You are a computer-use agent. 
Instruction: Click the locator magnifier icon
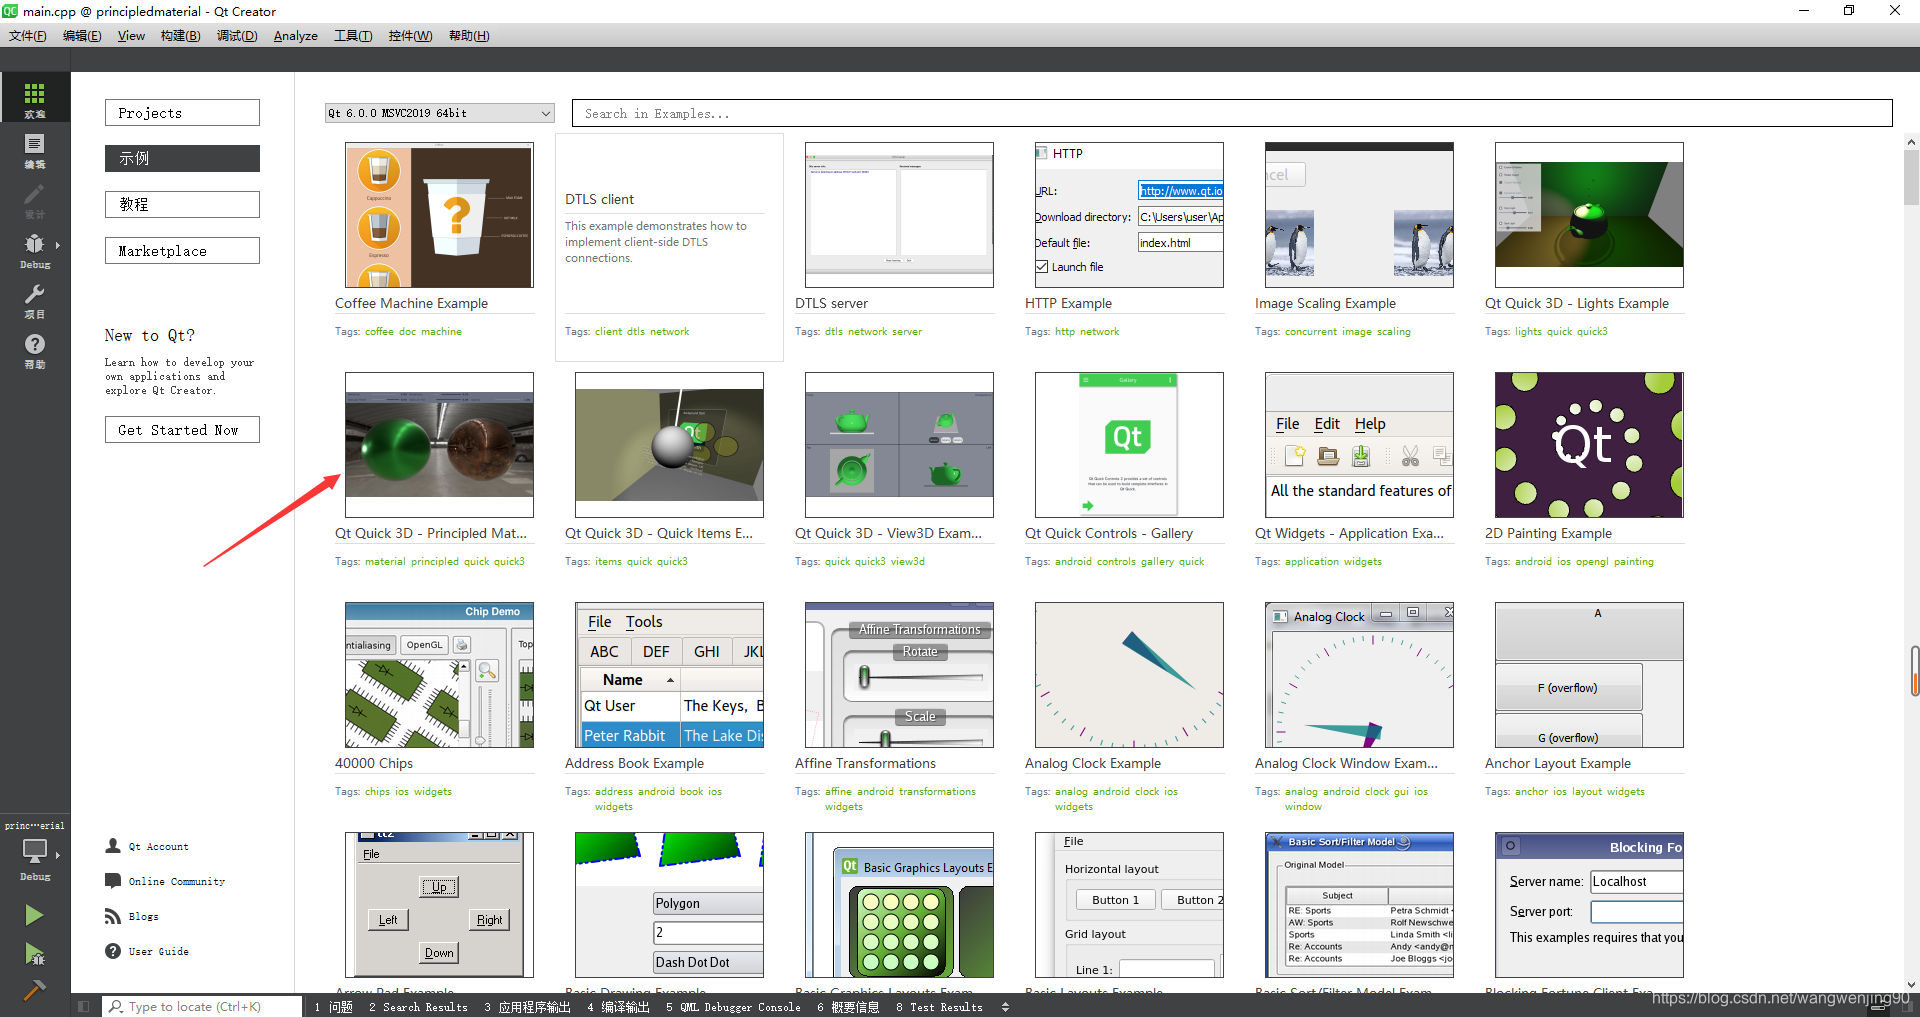coord(116,1007)
